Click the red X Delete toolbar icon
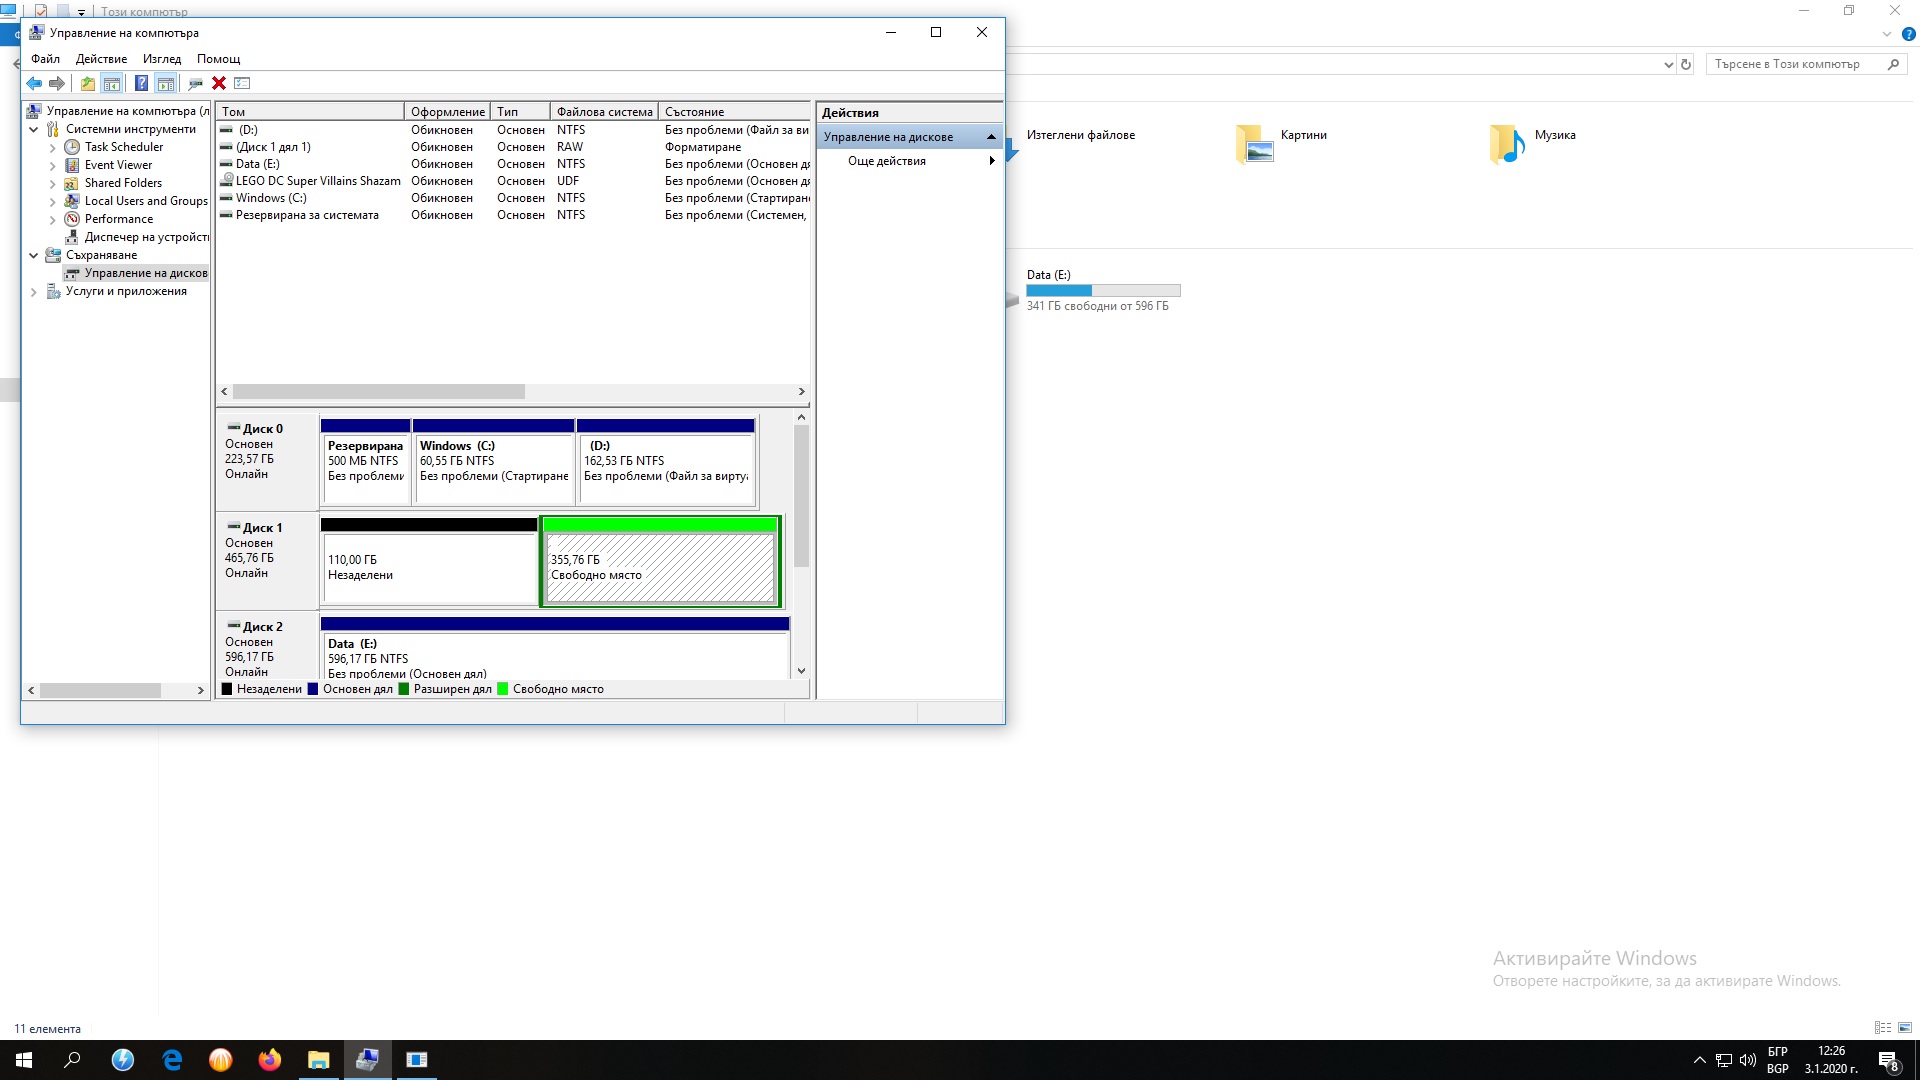This screenshot has width=1920, height=1080. pyautogui.click(x=219, y=84)
